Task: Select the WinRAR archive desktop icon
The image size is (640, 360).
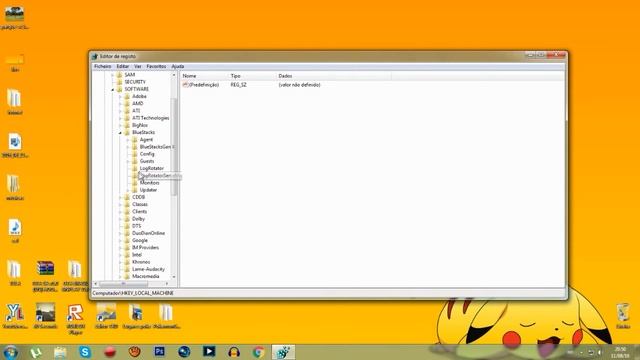Action: click(45, 276)
